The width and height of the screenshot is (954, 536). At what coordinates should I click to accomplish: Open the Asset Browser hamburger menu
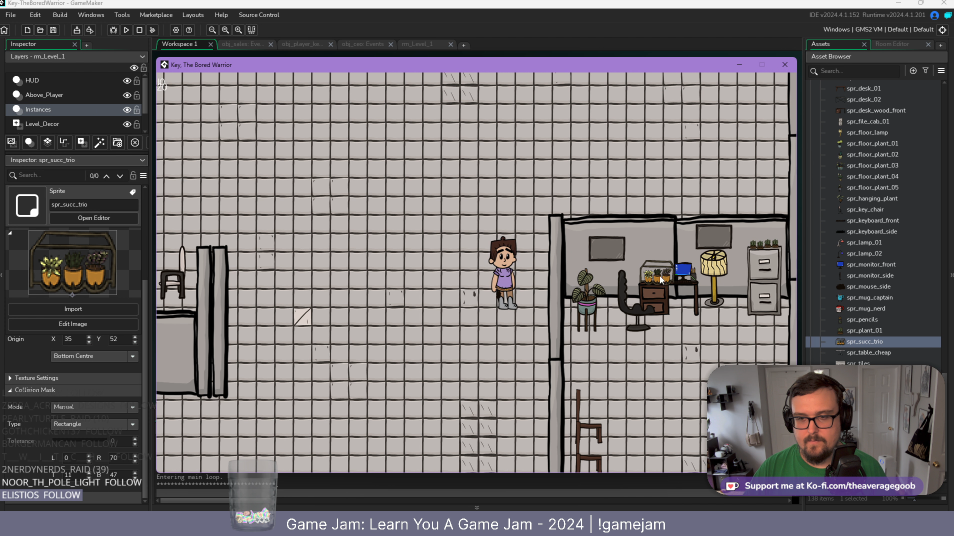coord(941,71)
